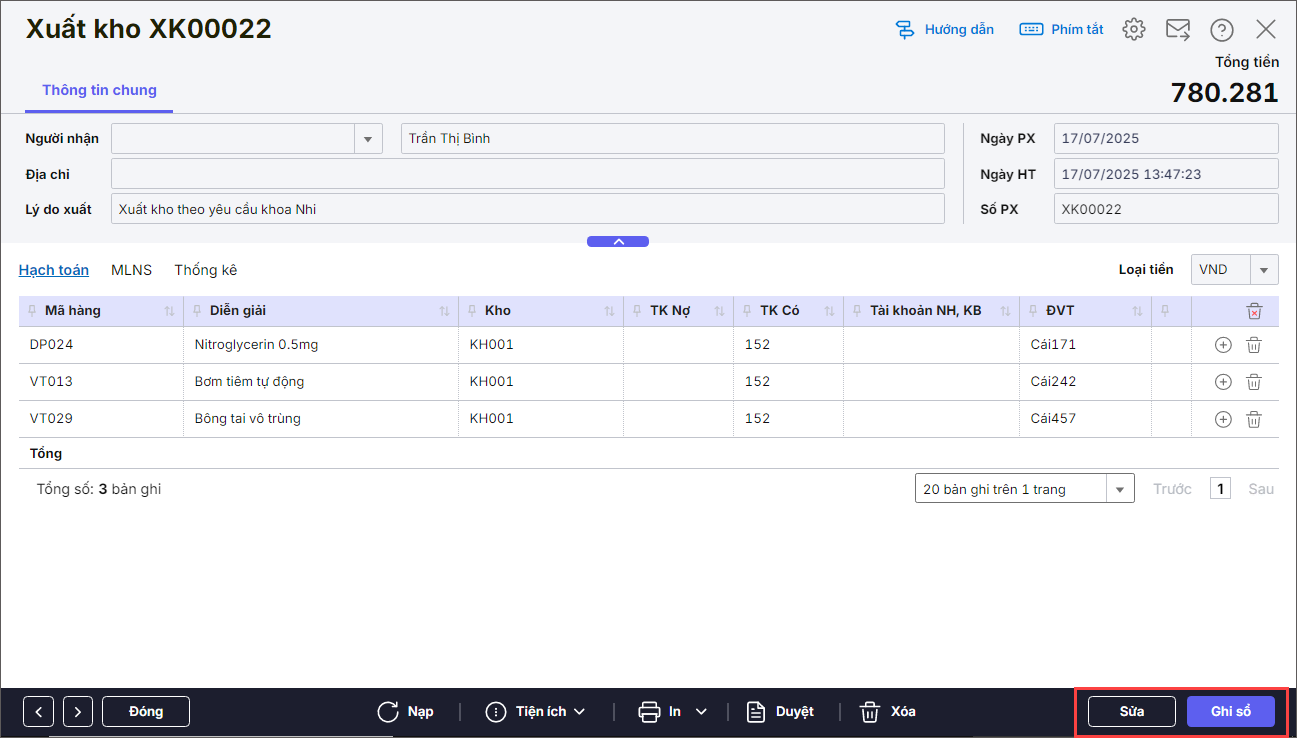Viewport: 1297px width, 738px height.
Task: Click the delete all rows header icon
Action: 1254,311
